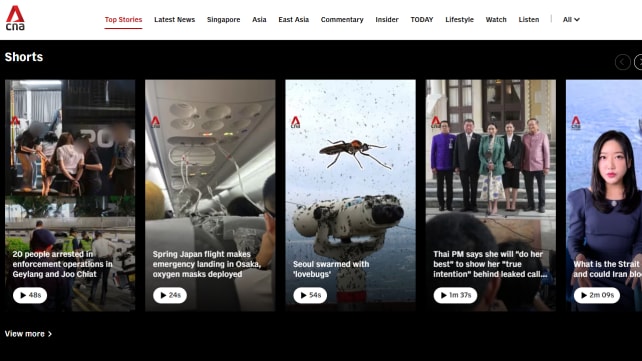The image size is (642, 361).
Task: Click the previous arrow in Shorts carousel
Action: point(622,62)
